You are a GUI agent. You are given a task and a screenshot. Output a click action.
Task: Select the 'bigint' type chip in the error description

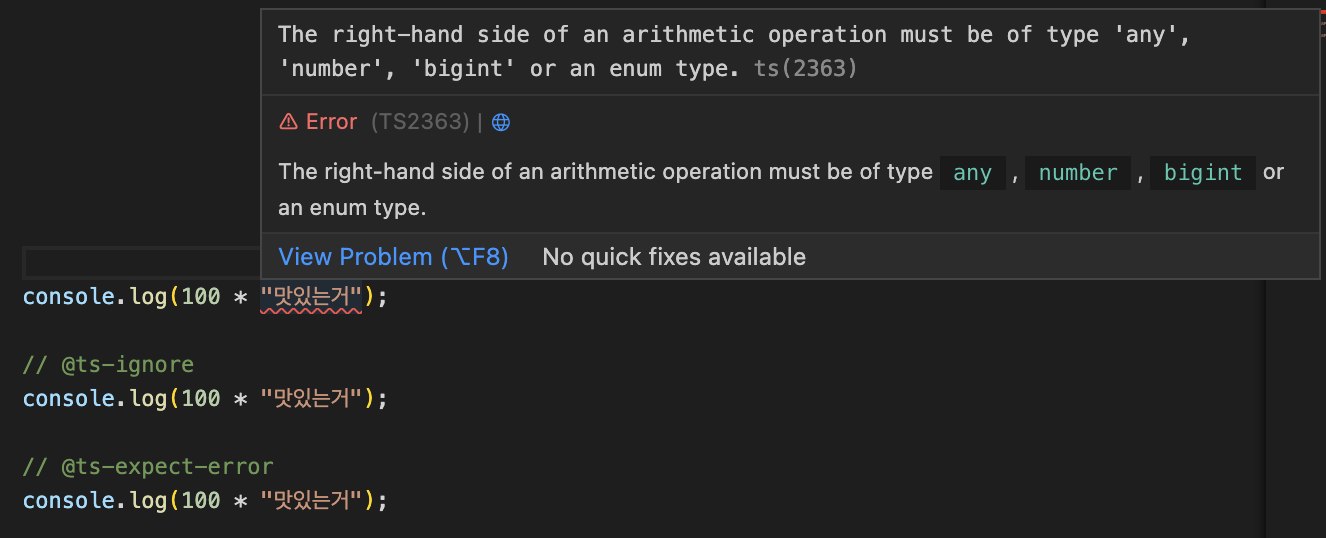point(1203,173)
